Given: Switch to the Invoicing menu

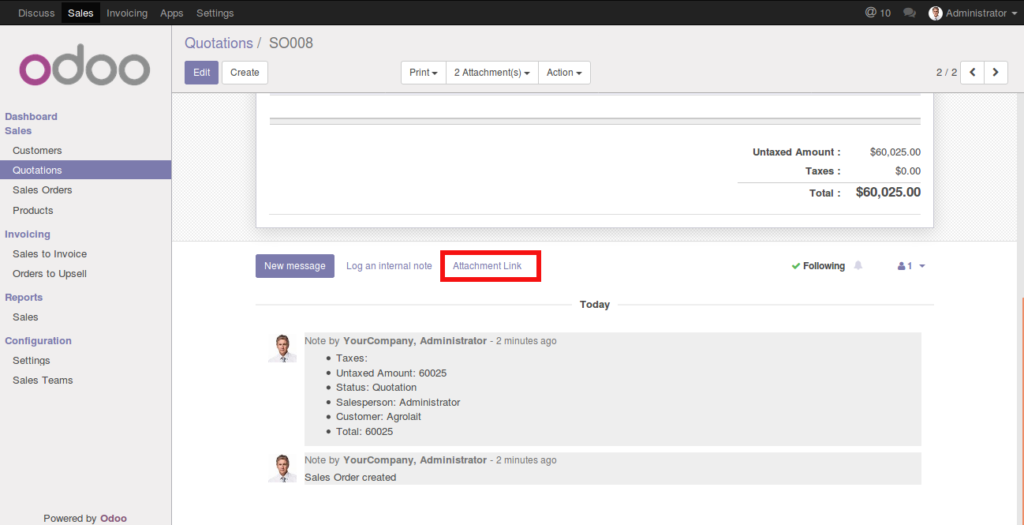Looking at the screenshot, I should (x=127, y=13).
